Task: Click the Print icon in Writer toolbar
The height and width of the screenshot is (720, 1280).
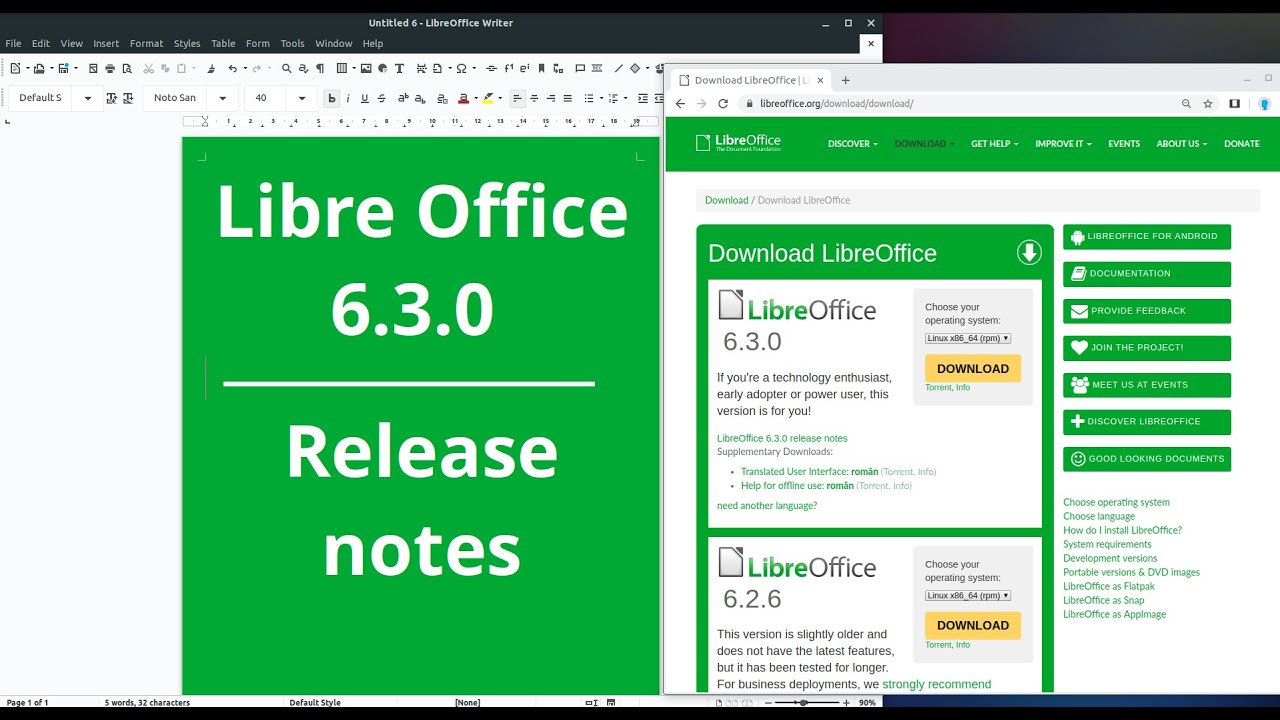Action: click(110, 69)
